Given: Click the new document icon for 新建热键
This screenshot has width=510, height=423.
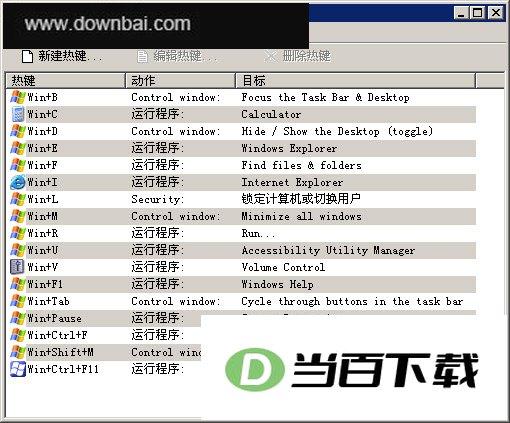Looking at the screenshot, I should 27,56.
